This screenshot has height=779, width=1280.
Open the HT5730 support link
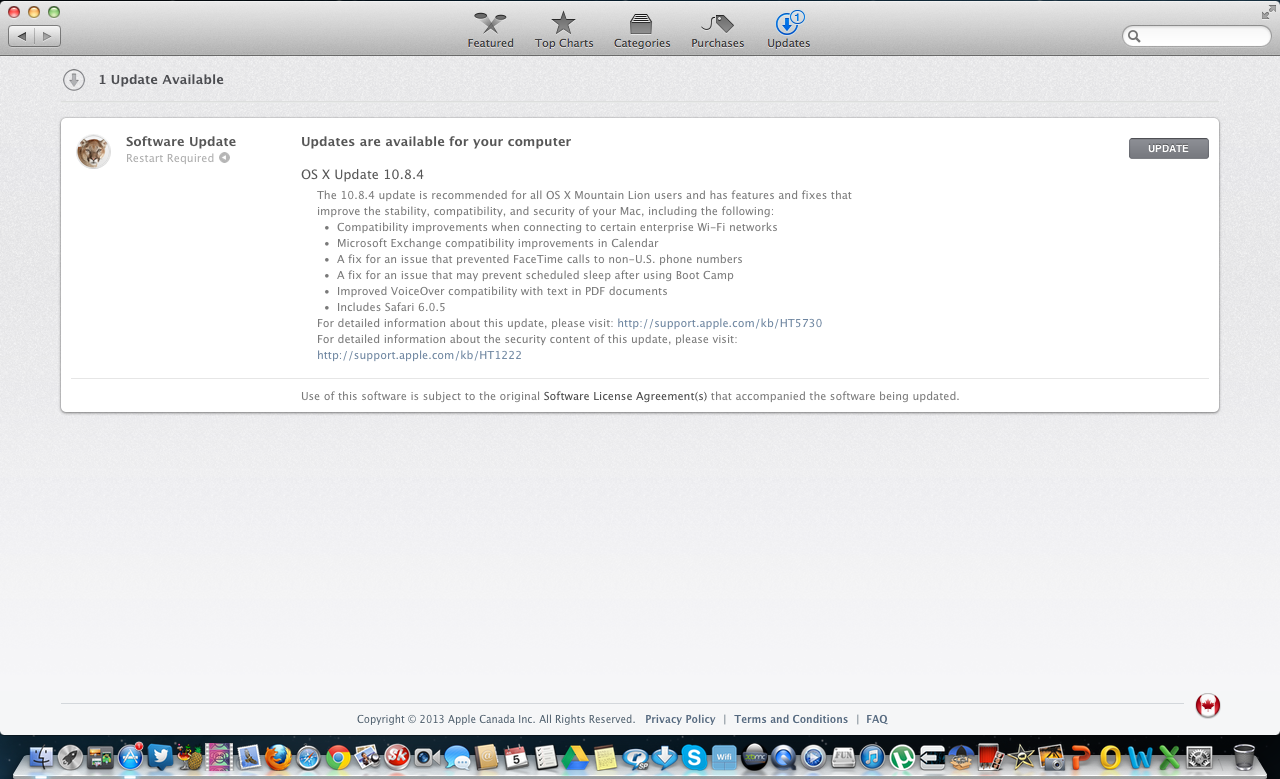click(719, 323)
